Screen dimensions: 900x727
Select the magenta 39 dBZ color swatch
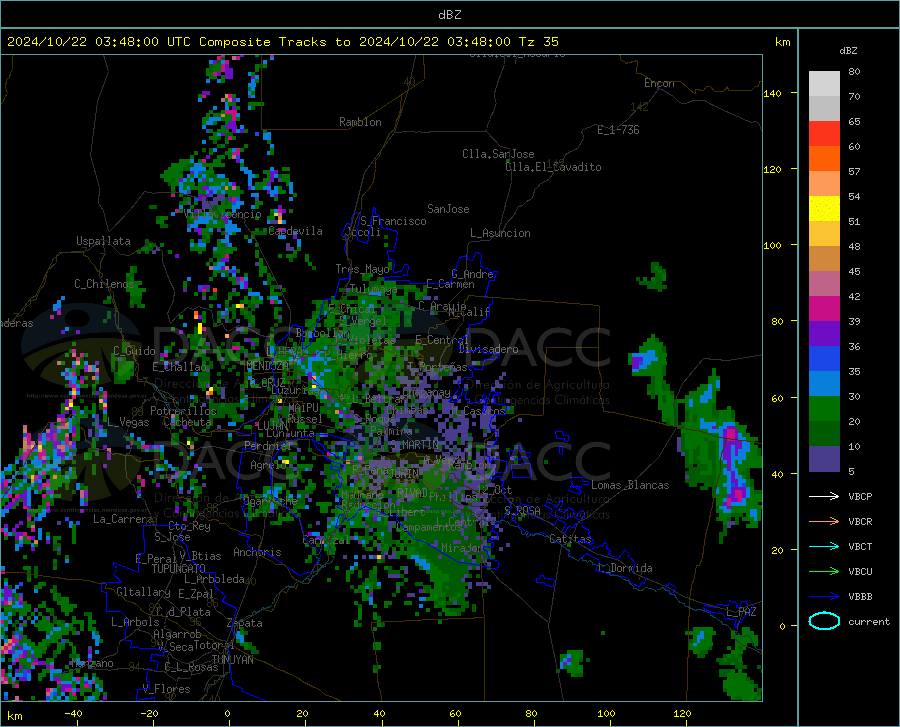point(824,309)
